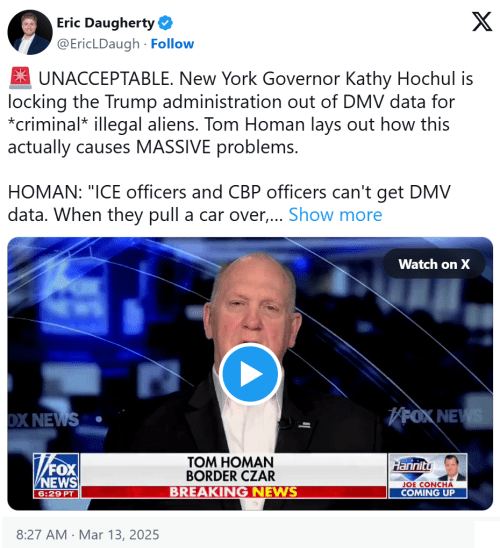Open Eric Daugherty's profile picture
500x548 pixels.
tap(30, 32)
